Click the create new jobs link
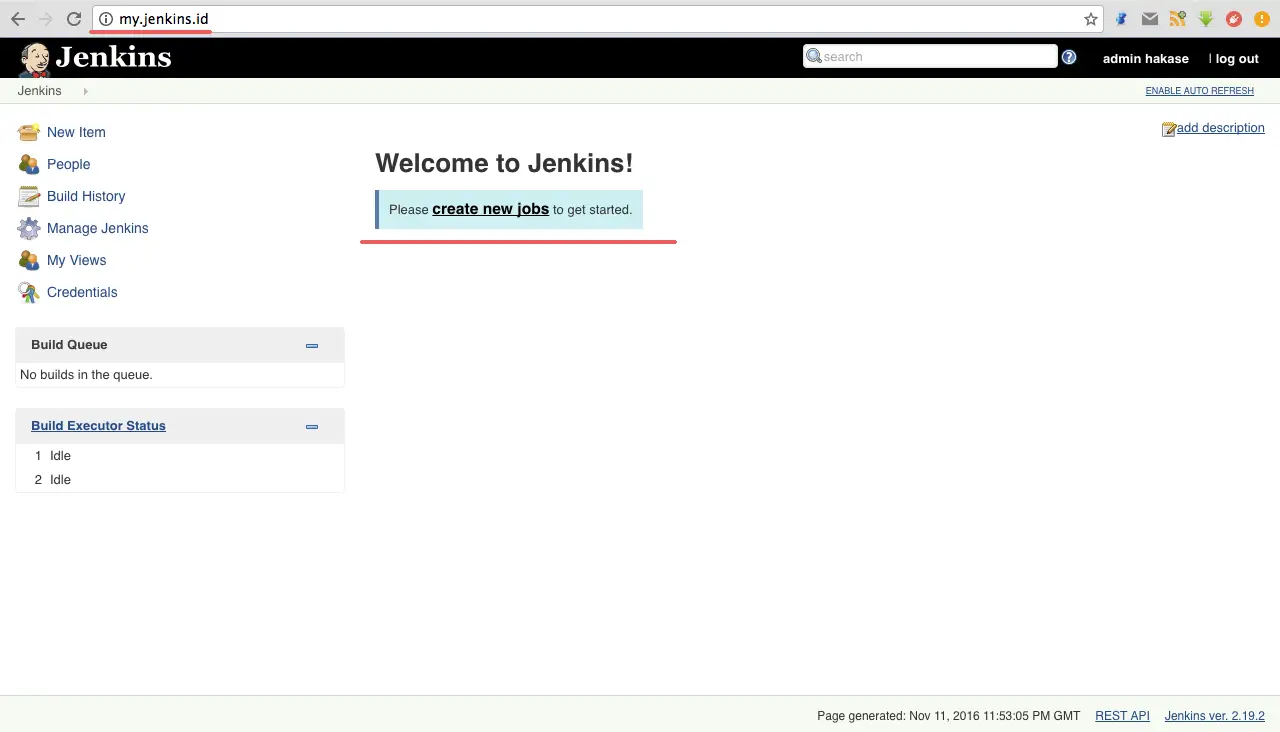Viewport: 1280px width, 732px height. pyautogui.click(x=490, y=209)
